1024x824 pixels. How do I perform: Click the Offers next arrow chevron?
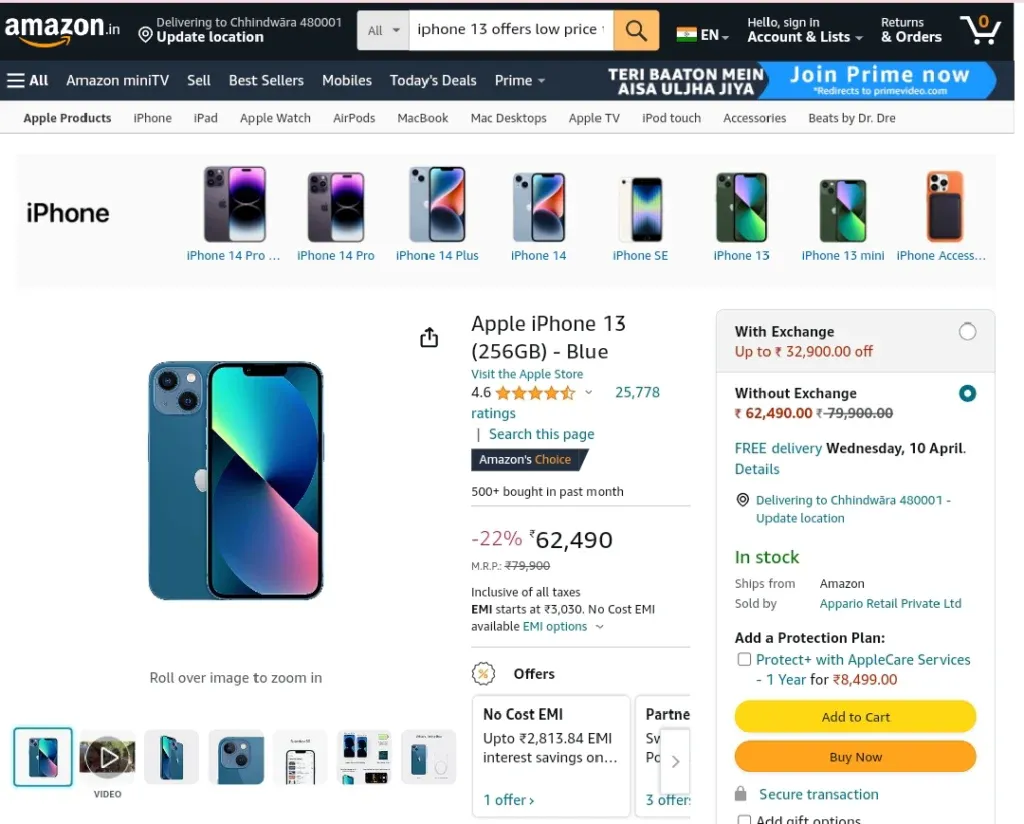(675, 761)
